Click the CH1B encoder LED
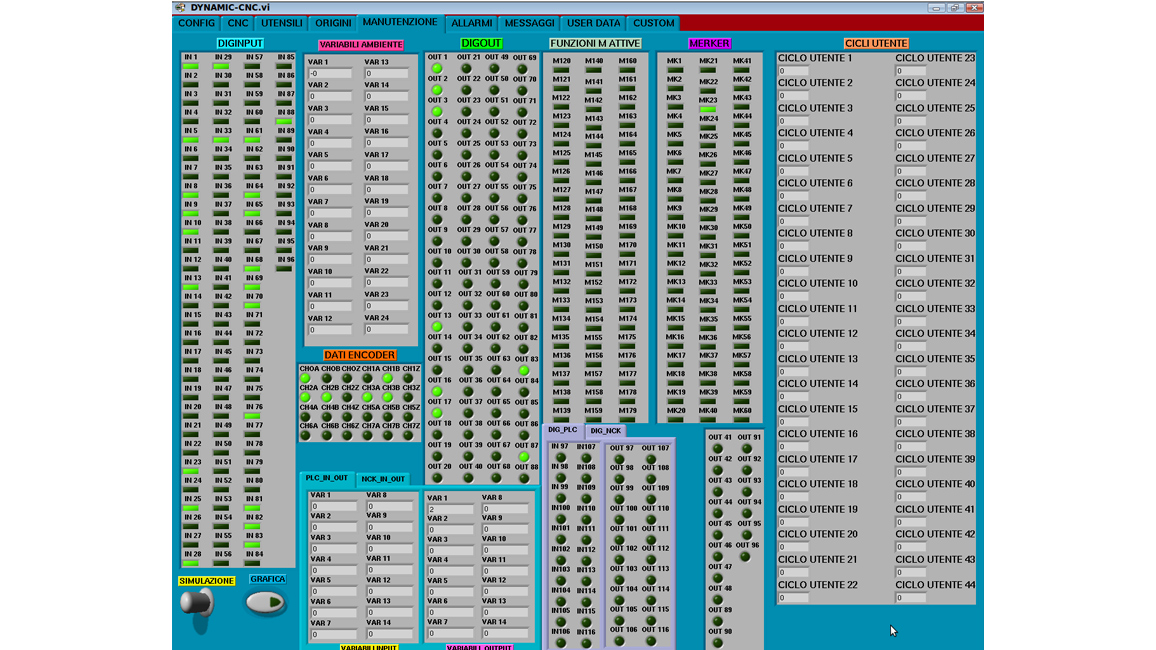Image resolution: width=1156 pixels, height=650 pixels. [388, 378]
